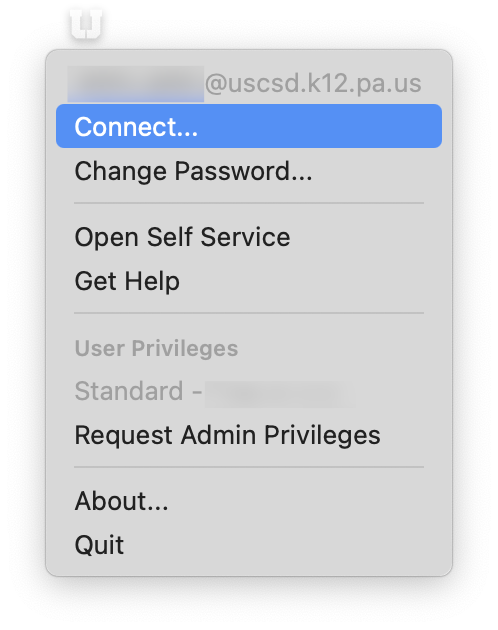This screenshot has width=498, height=630.
Task: Click the blurred username next to @uscsd.k12.pa.us
Action: 136,84
